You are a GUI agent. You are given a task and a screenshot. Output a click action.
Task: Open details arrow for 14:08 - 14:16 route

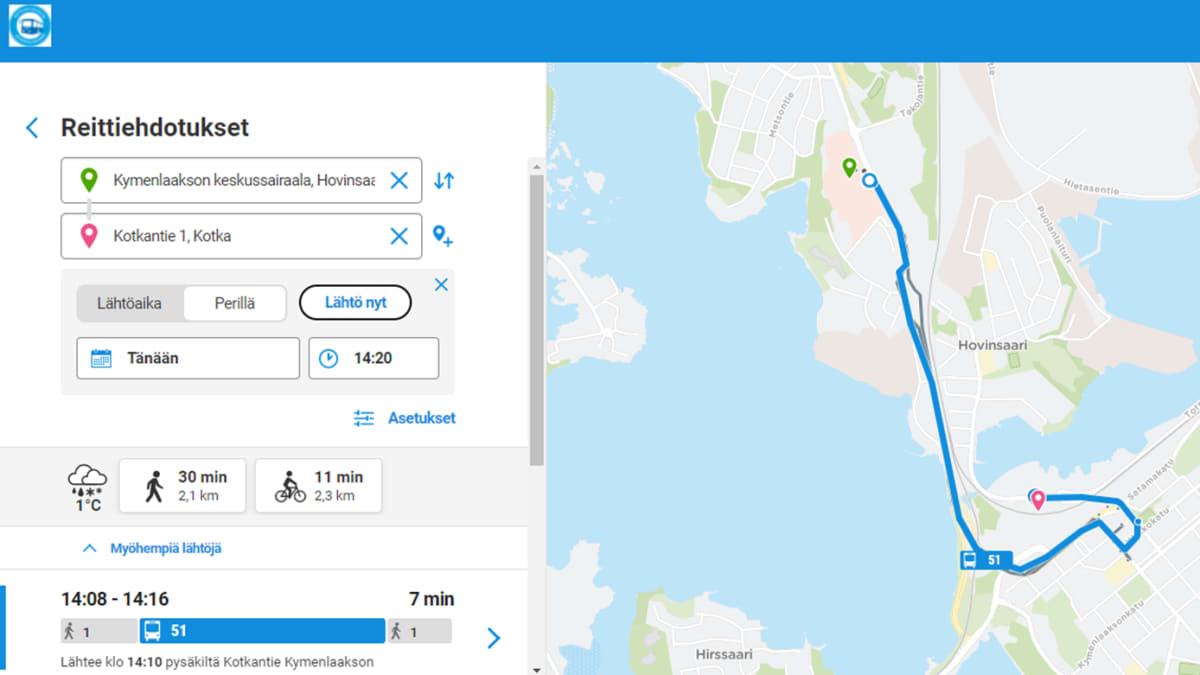click(x=493, y=638)
